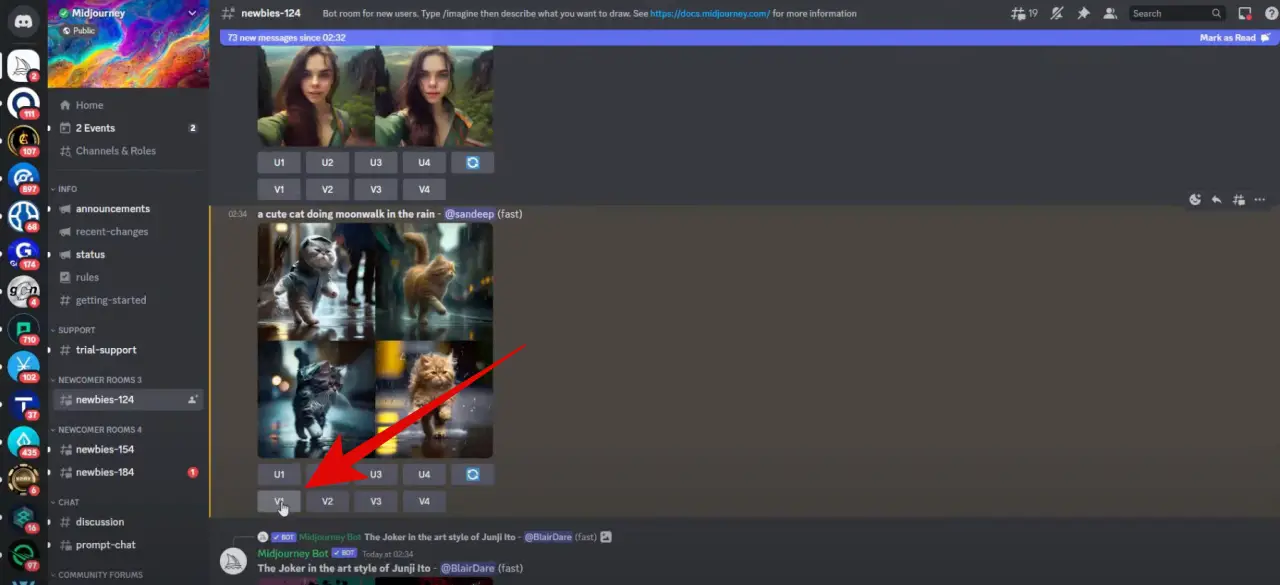Click the Search field

[1177, 14]
